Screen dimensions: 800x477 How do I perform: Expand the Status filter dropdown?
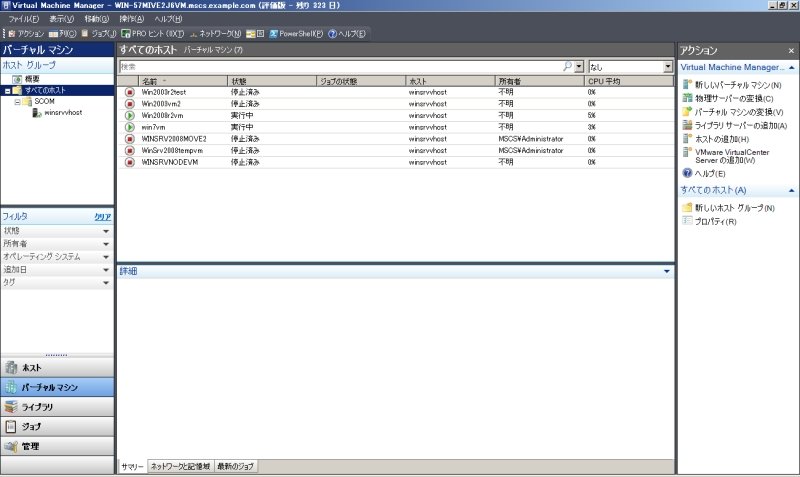click(106, 231)
